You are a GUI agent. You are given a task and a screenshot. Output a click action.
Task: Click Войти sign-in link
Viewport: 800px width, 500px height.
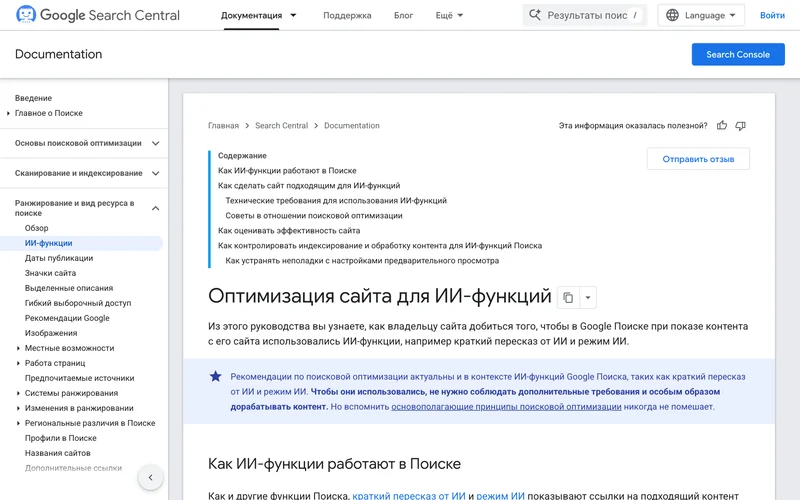point(772,15)
